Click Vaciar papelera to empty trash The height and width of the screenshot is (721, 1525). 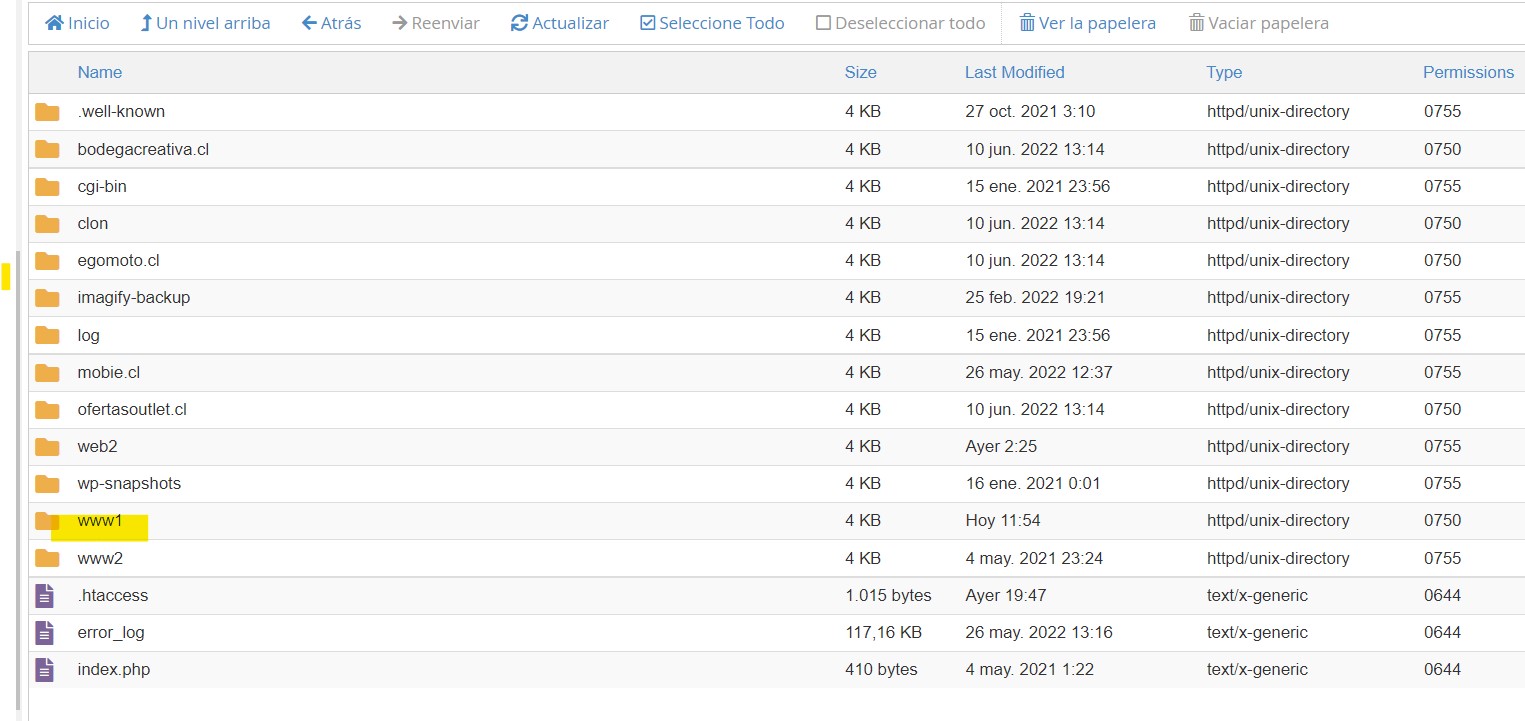point(1259,23)
